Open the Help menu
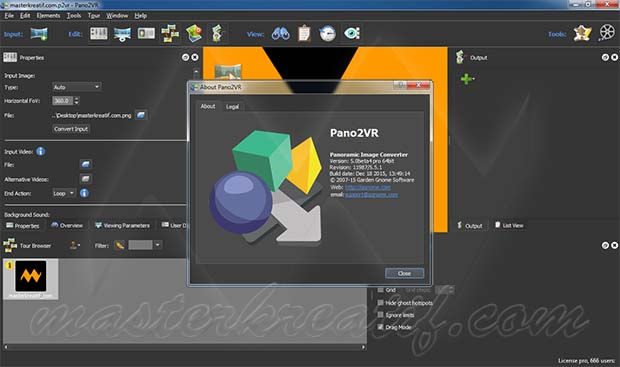The image size is (620, 367). pyautogui.click(x=141, y=15)
